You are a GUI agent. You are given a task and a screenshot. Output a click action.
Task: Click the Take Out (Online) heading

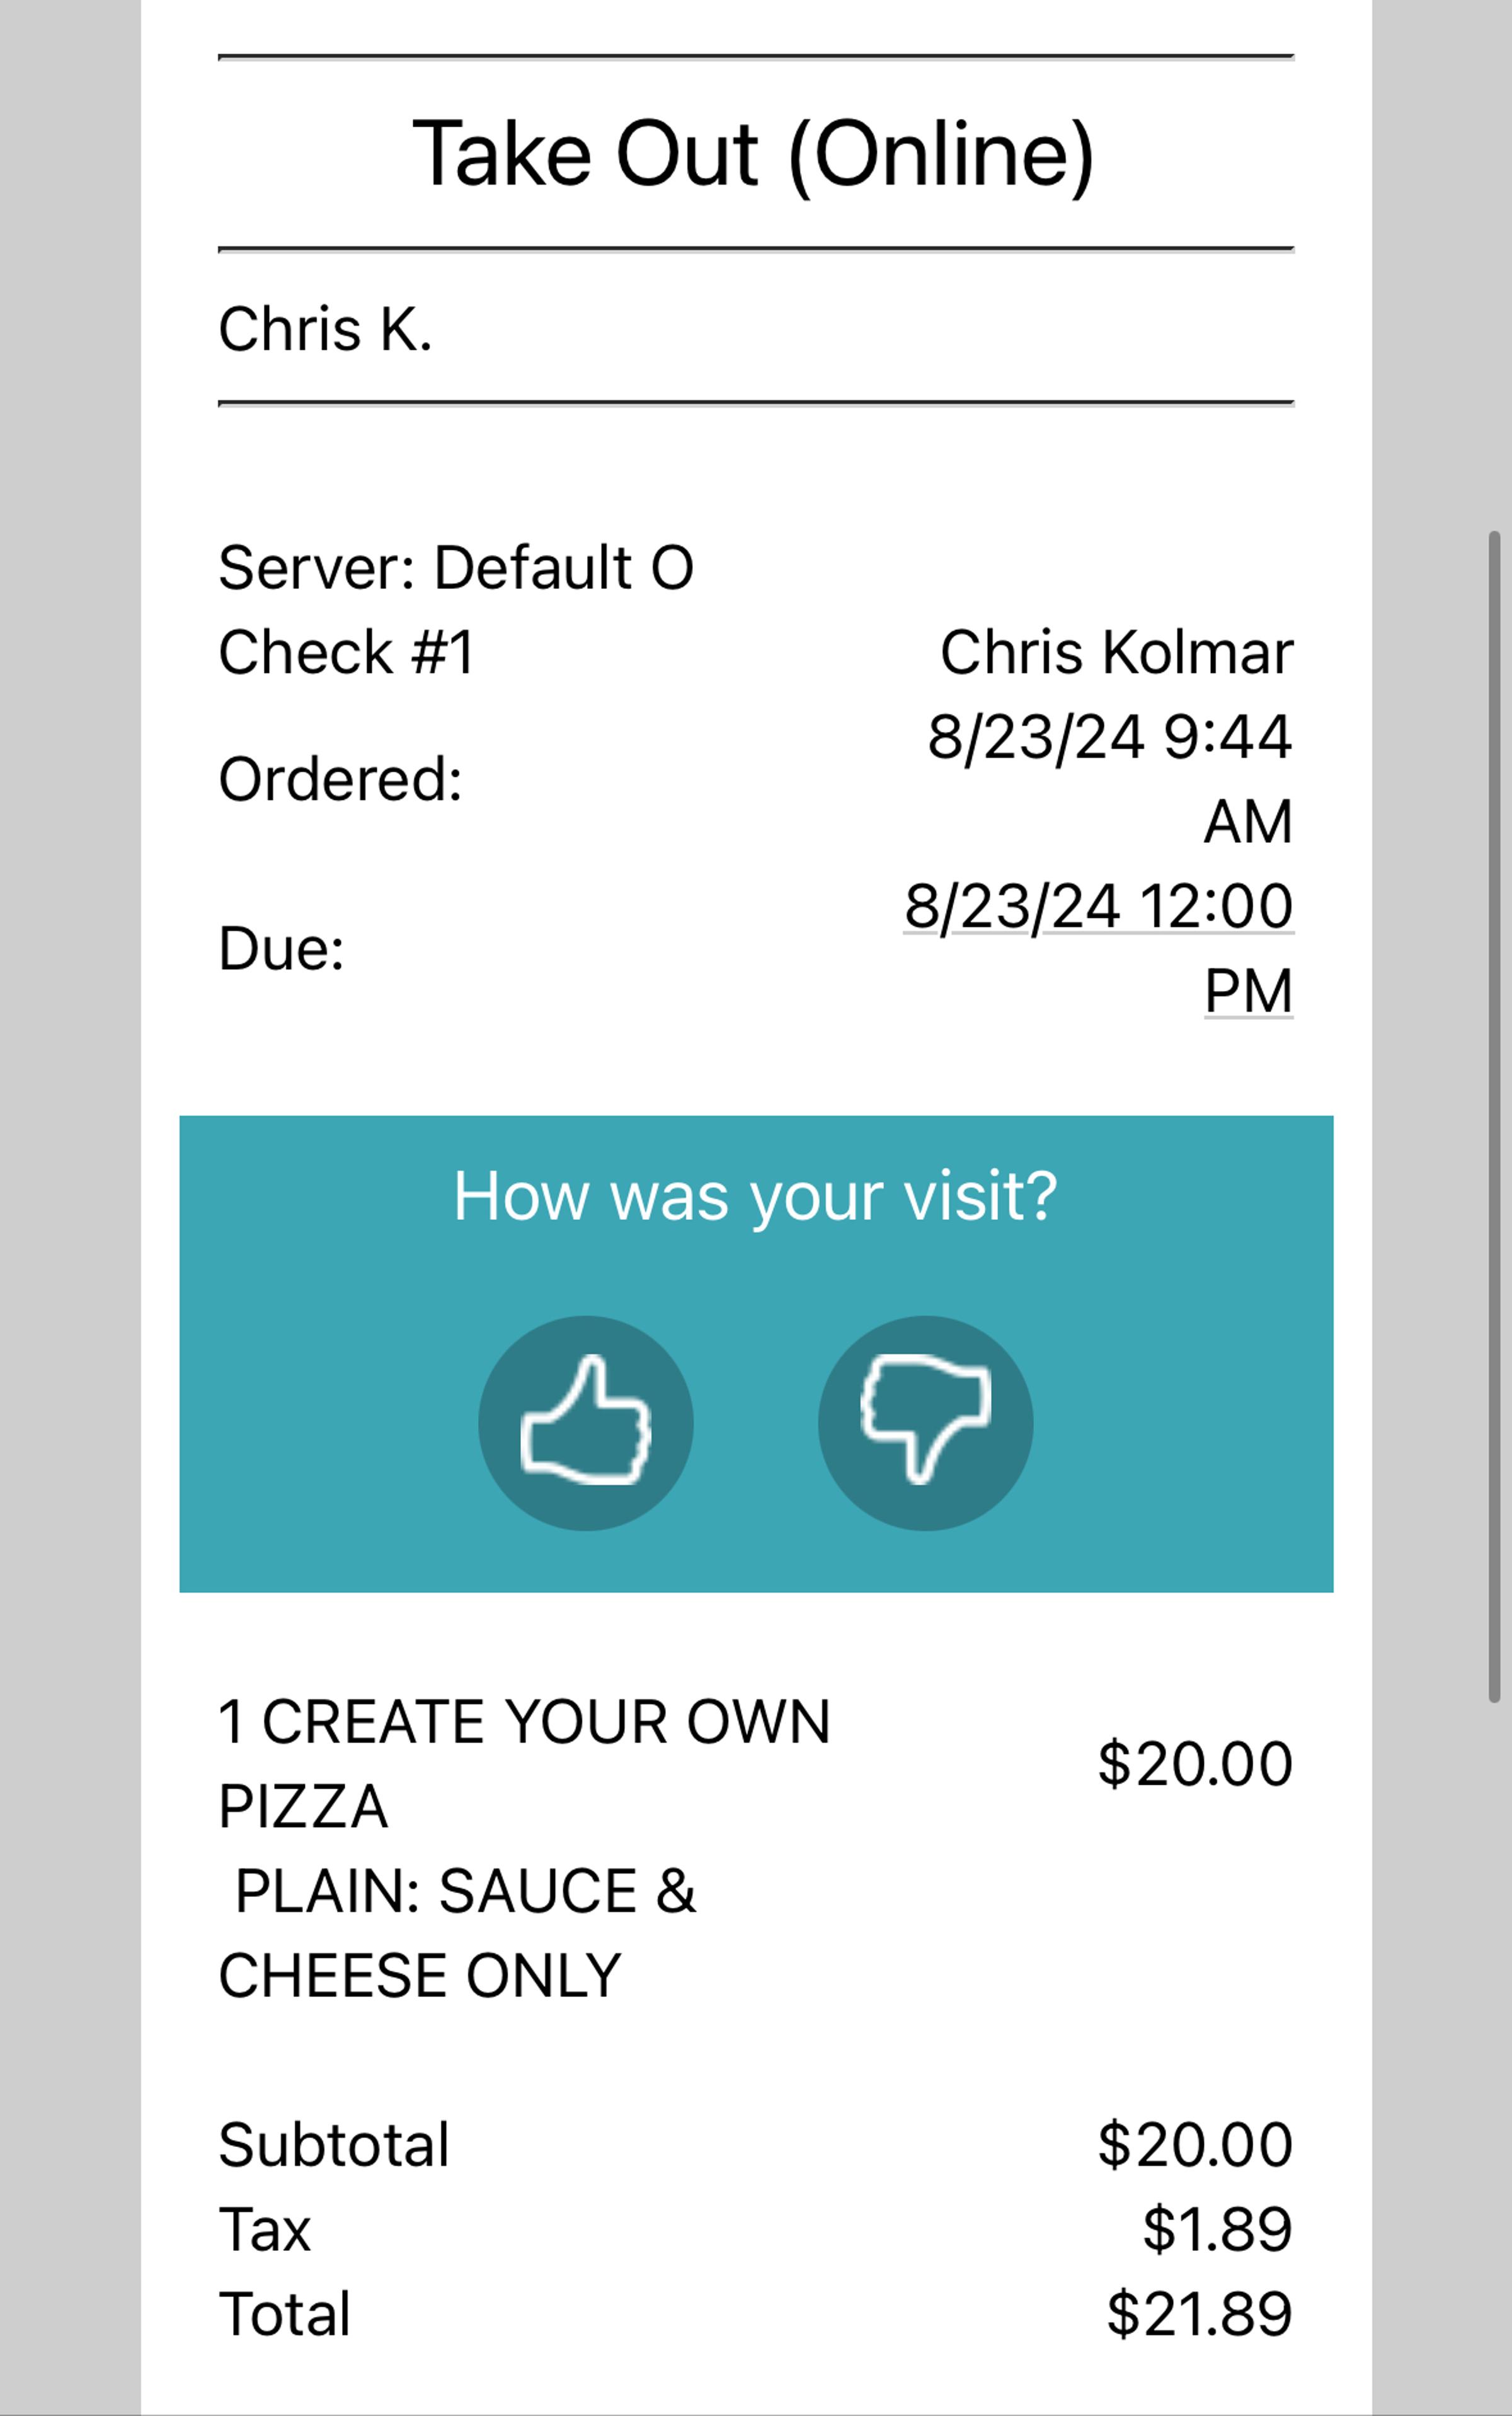tap(755, 154)
